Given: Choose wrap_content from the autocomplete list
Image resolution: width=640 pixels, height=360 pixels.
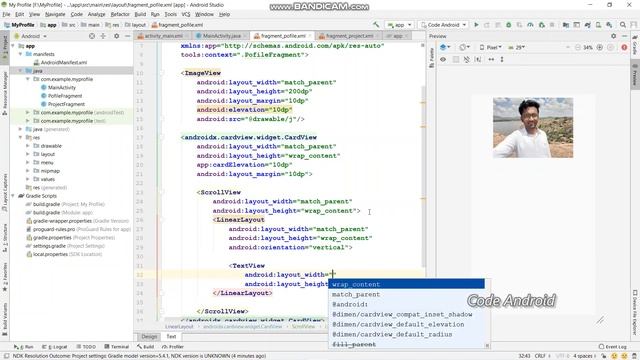Looking at the screenshot, I should [407, 284].
